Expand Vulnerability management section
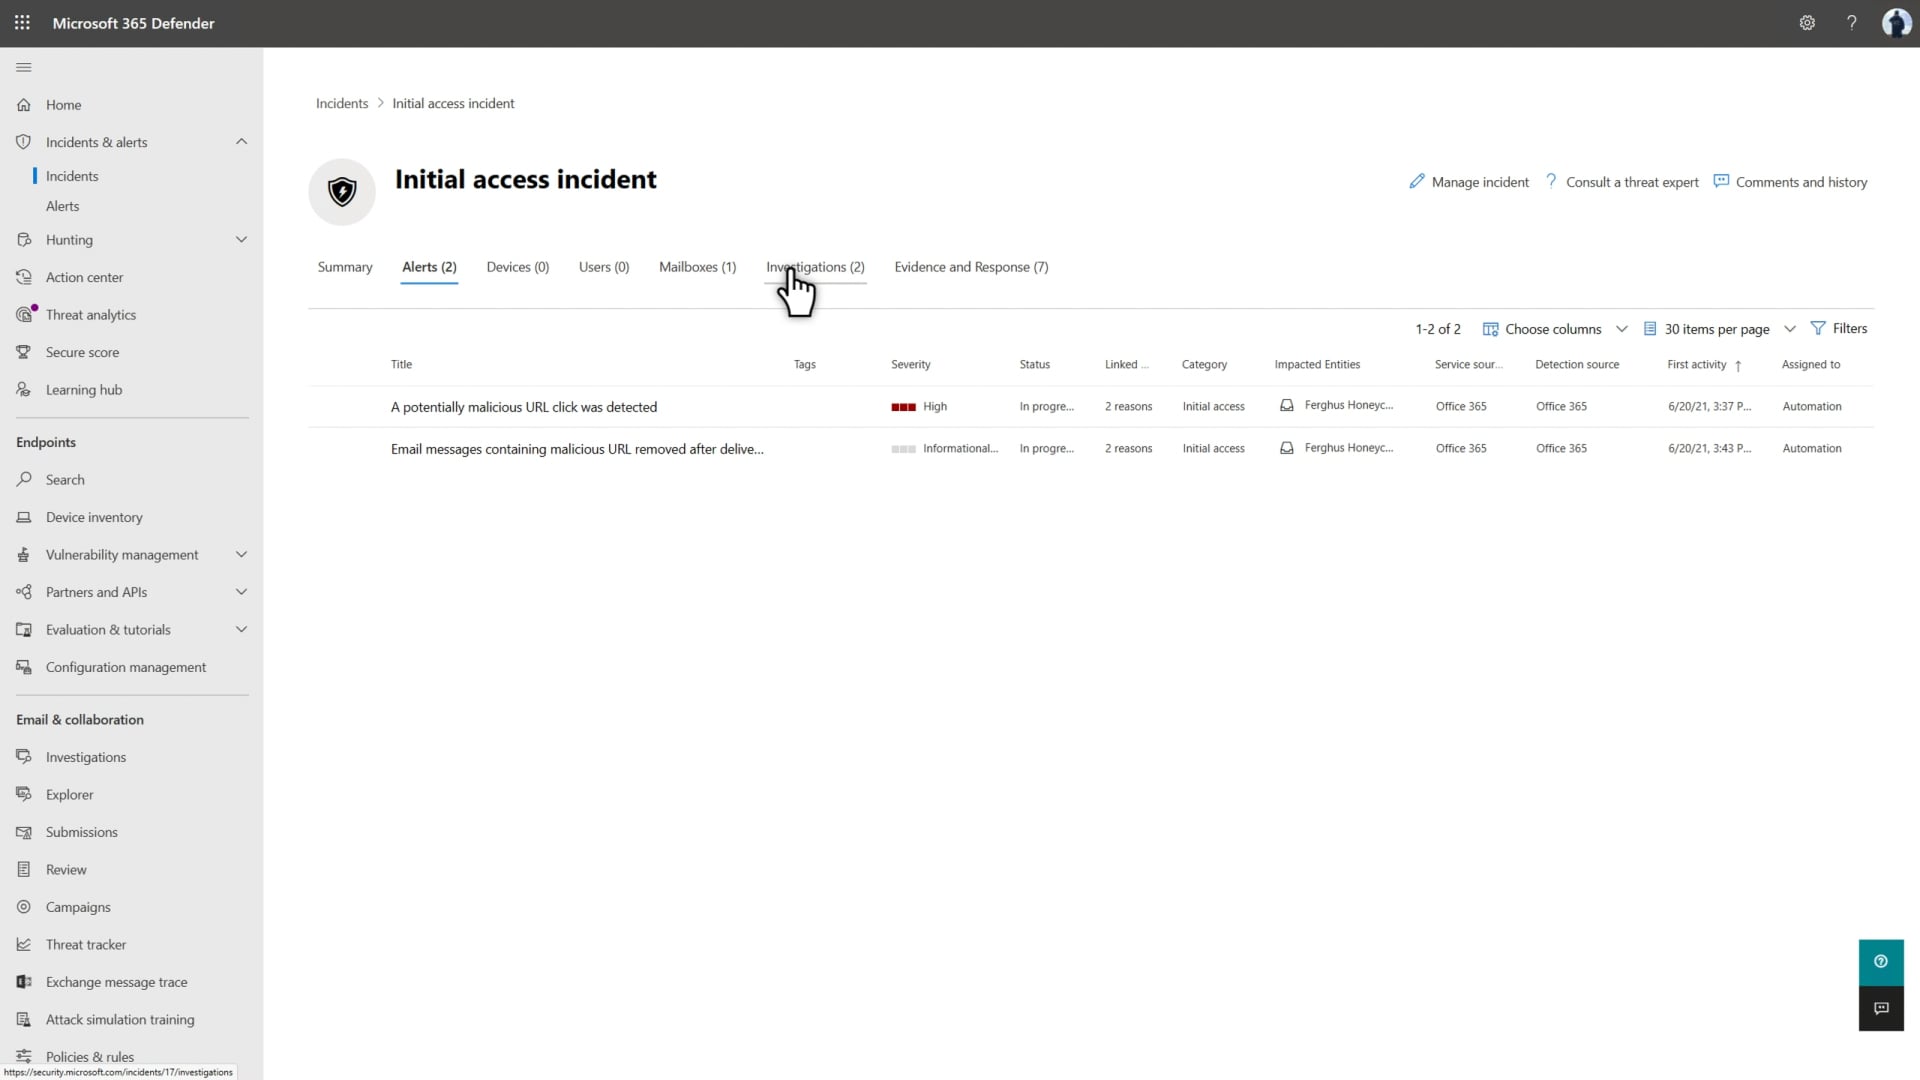 tap(241, 554)
